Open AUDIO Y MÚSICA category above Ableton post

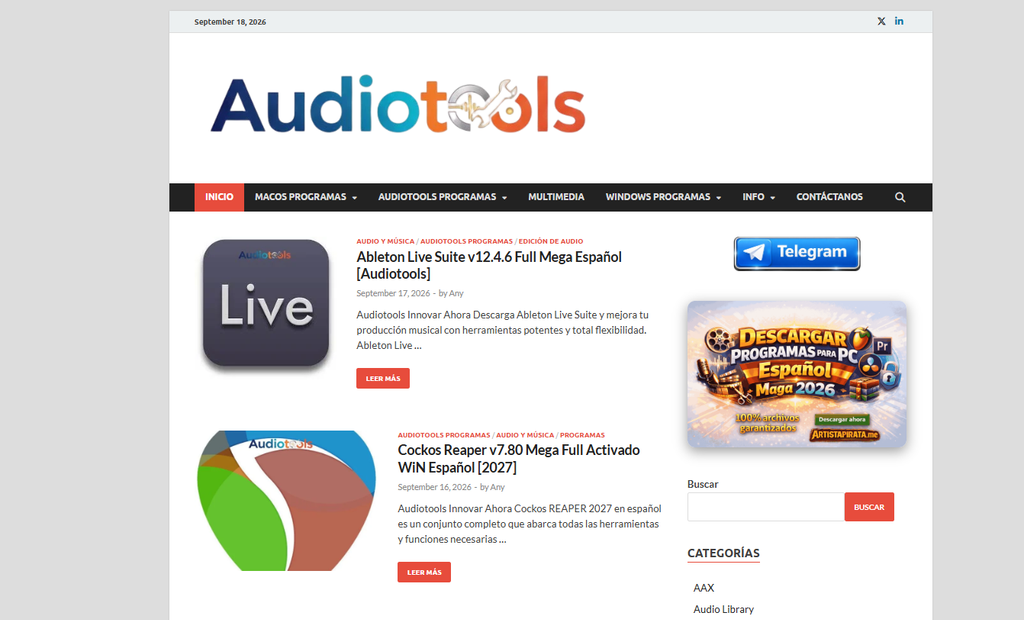pos(385,241)
